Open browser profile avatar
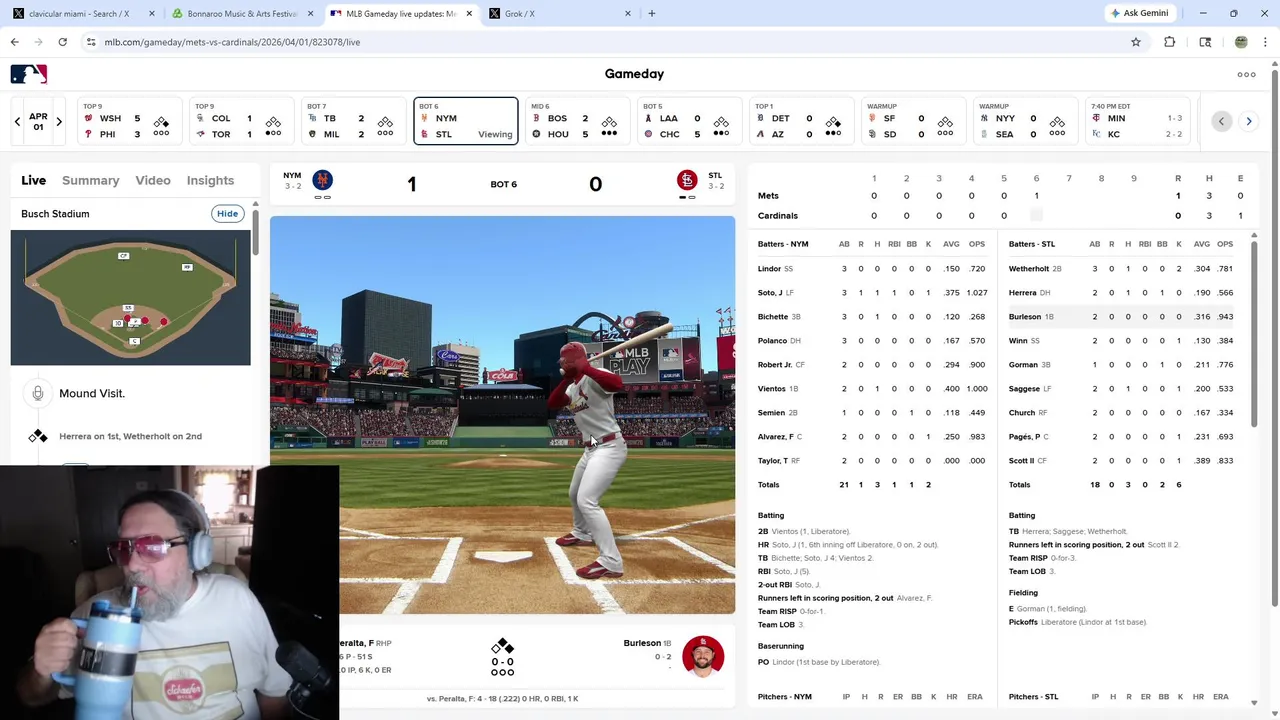 pos(1241,42)
